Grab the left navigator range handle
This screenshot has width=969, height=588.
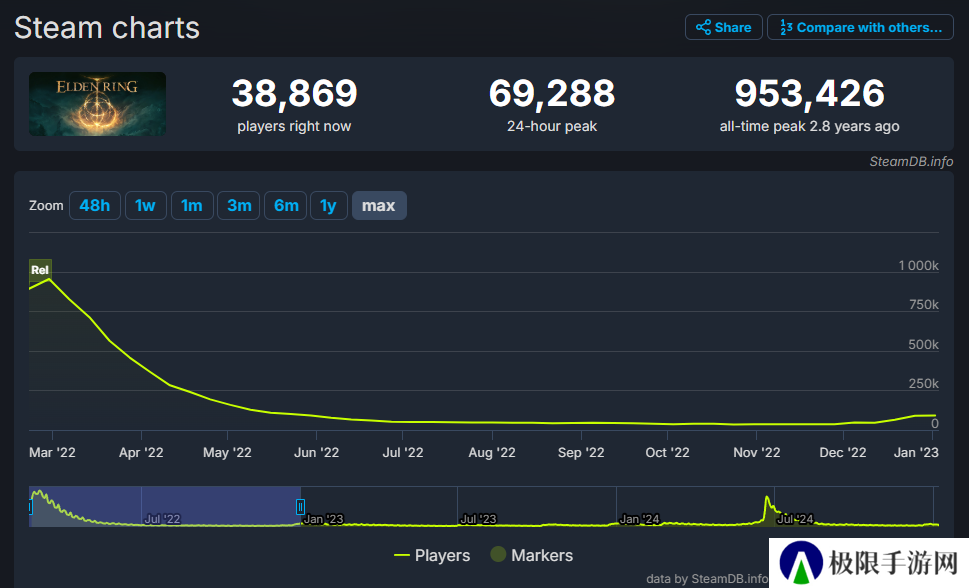[30, 507]
